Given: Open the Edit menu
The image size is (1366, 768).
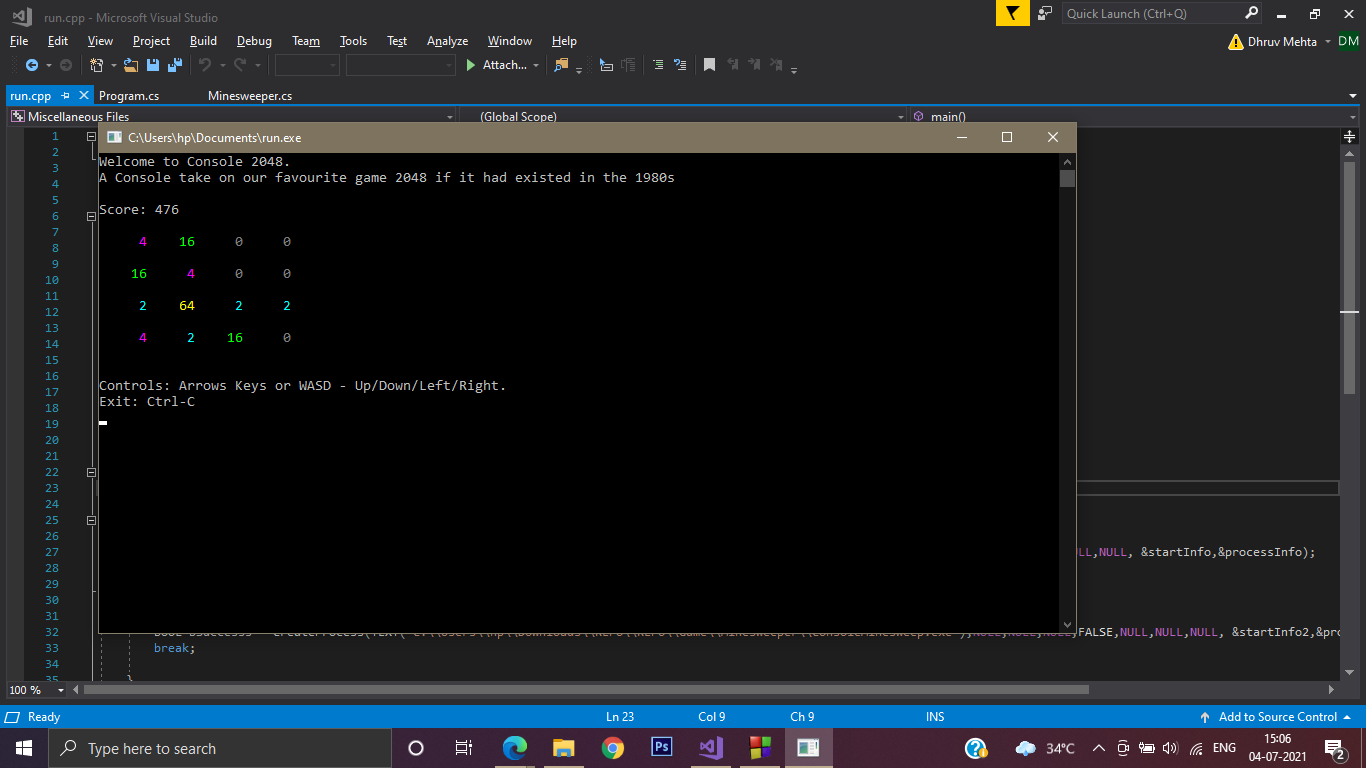Looking at the screenshot, I should click(58, 41).
